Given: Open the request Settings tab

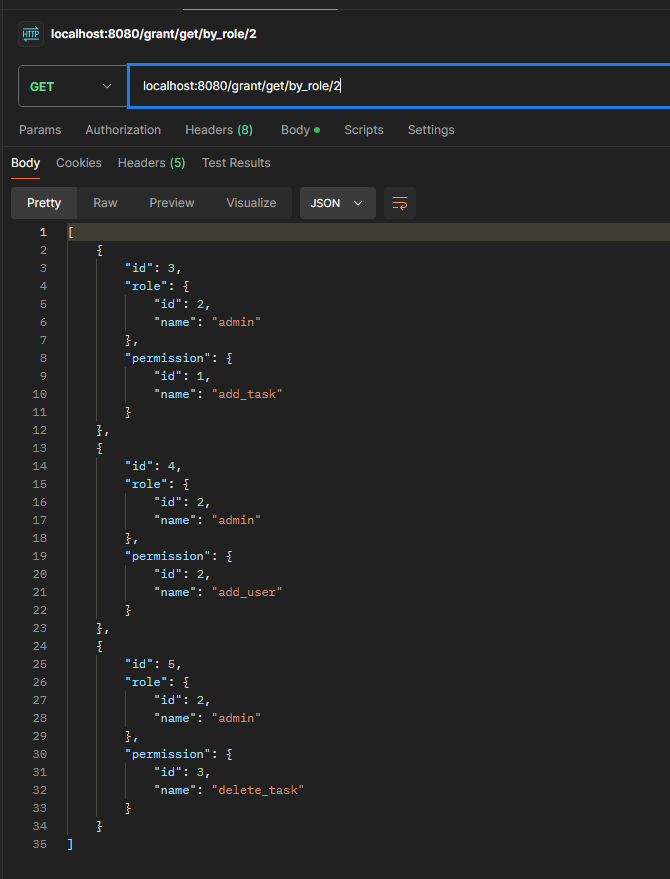Looking at the screenshot, I should pos(431,130).
